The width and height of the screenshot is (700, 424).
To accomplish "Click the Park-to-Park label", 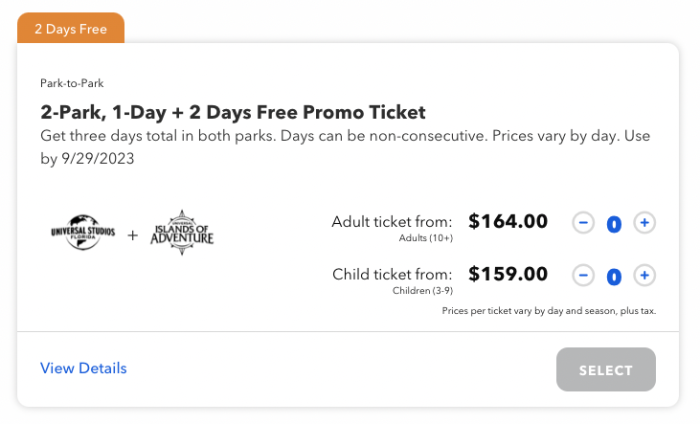I will point(72,83).
